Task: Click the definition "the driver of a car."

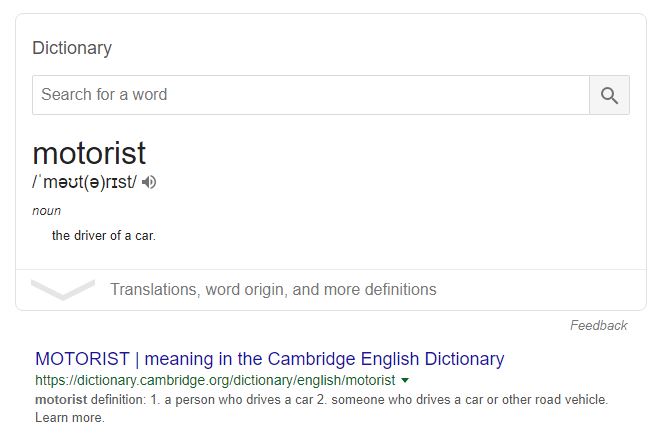Action: [x=104, y=236]
